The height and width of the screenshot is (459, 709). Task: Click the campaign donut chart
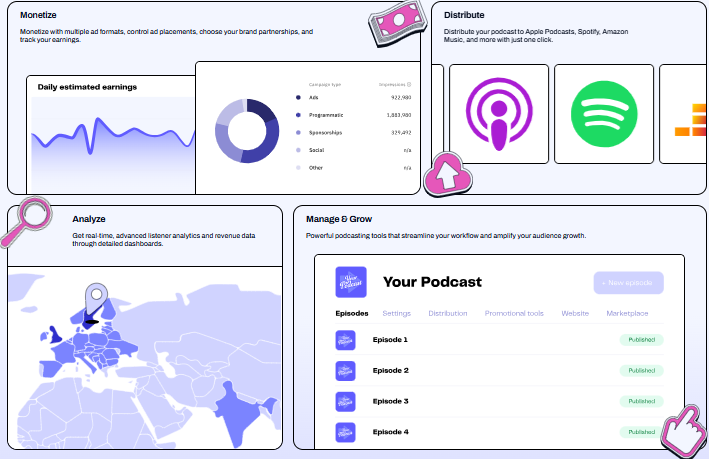(x=247, y=131)
